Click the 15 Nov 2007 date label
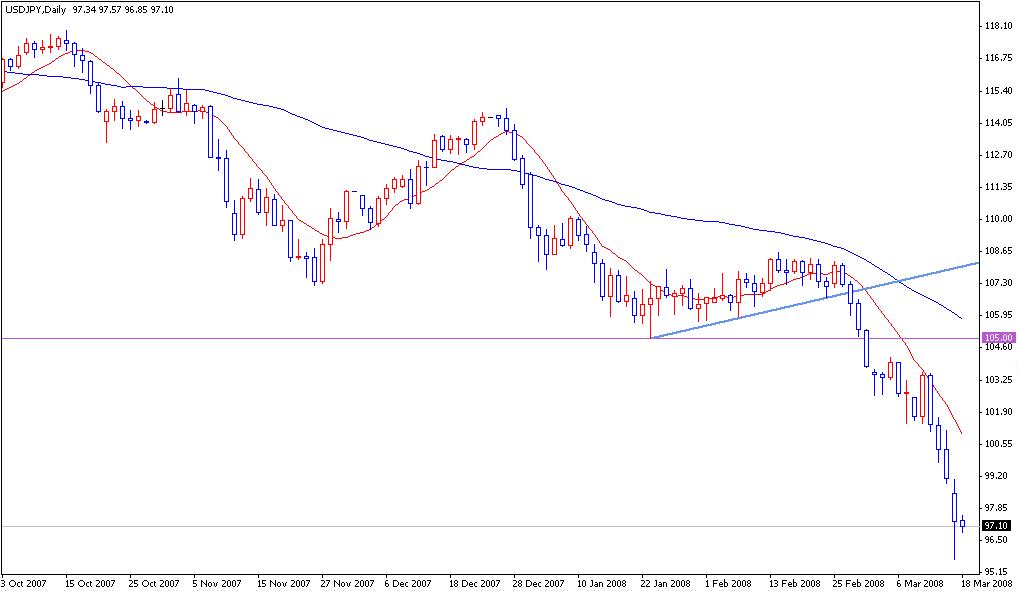Viewport: 1018px width, 591px height. [282, 583]
